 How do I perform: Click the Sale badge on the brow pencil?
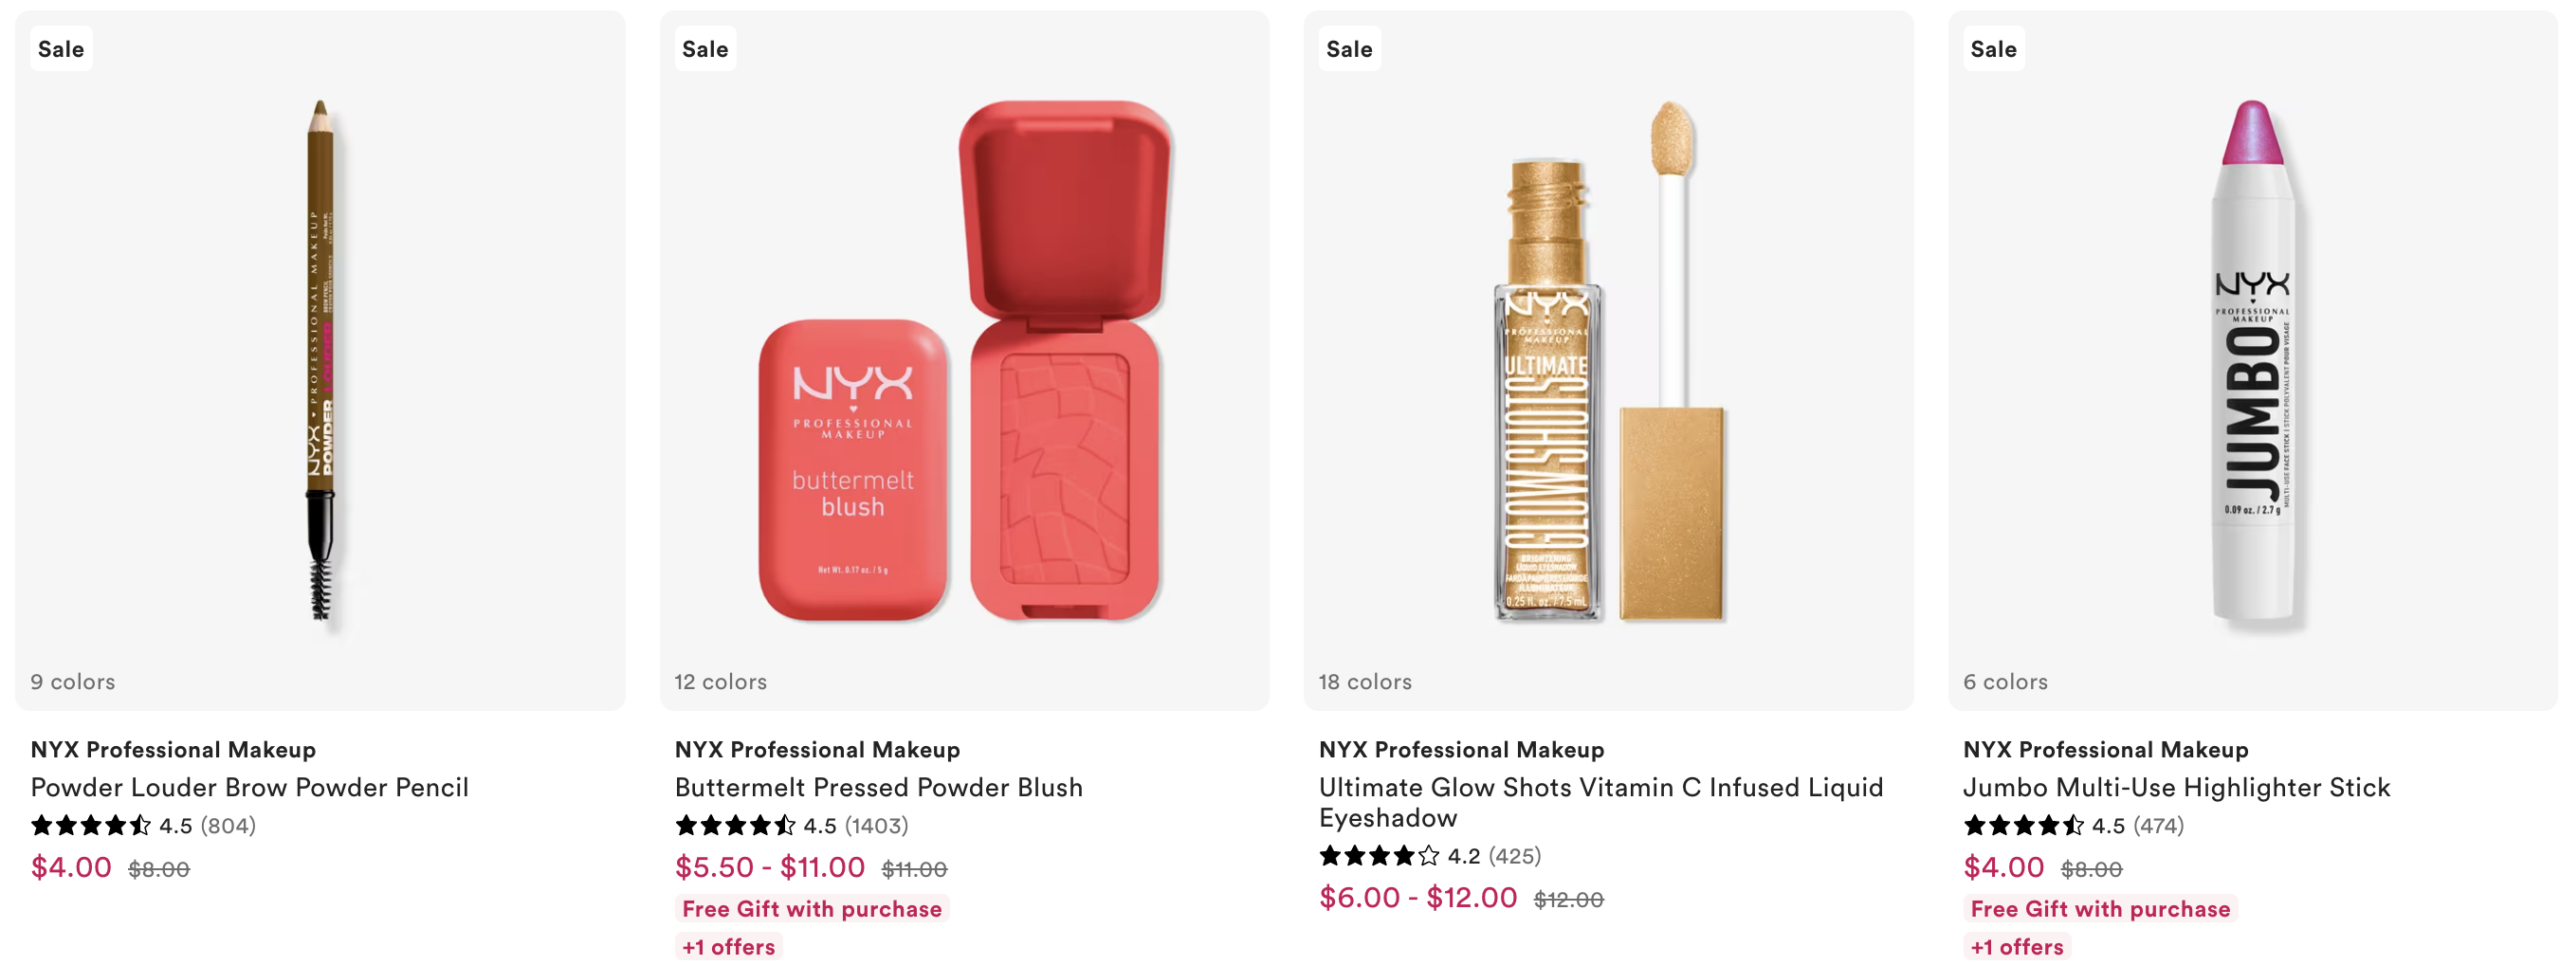pyautogui.click(x=61, y=49)
